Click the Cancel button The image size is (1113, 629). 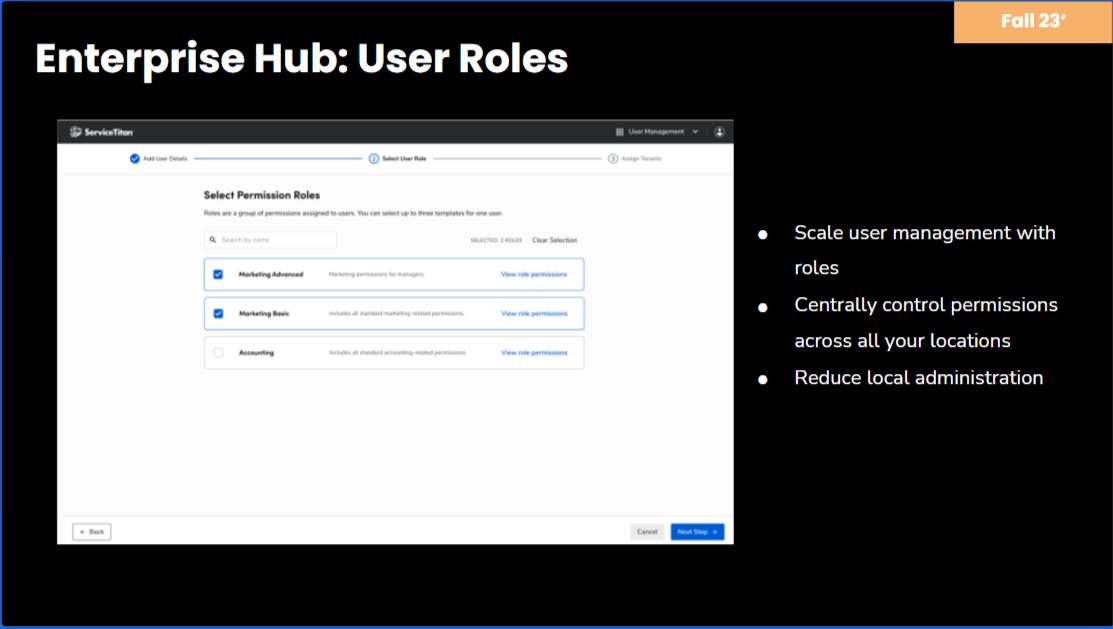tap(647, 532)
